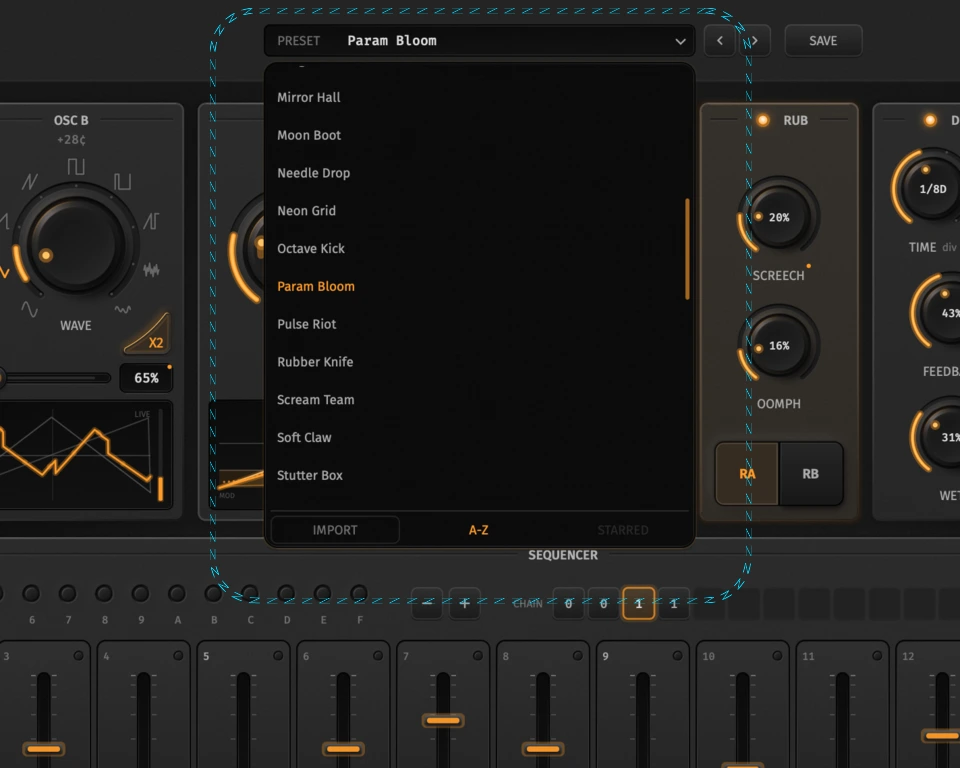The width and height of the screenshot is (960, 768).
Task: Toggle sequencer step dot labeled 9
Action: (140, 593)
